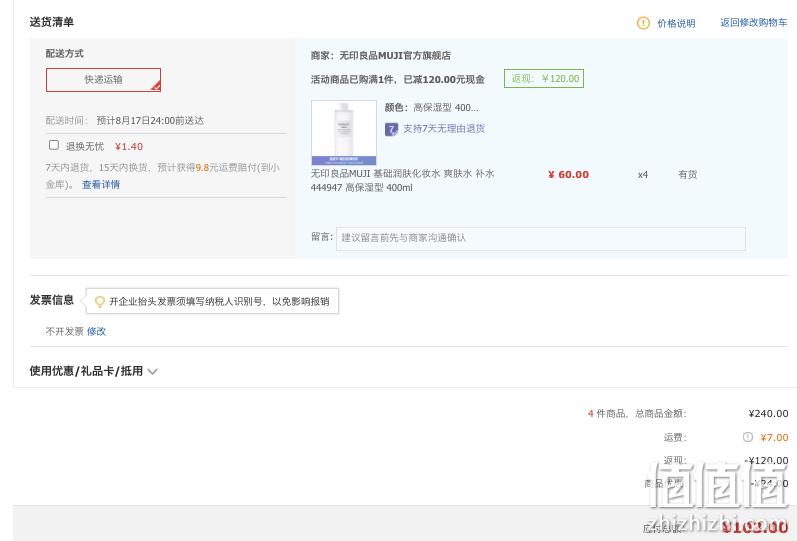The width and height of the screenshot is (797, 541).
Task: Expand 使用优惠/礼品卡/抵用 section
Action: pos(93,371)
